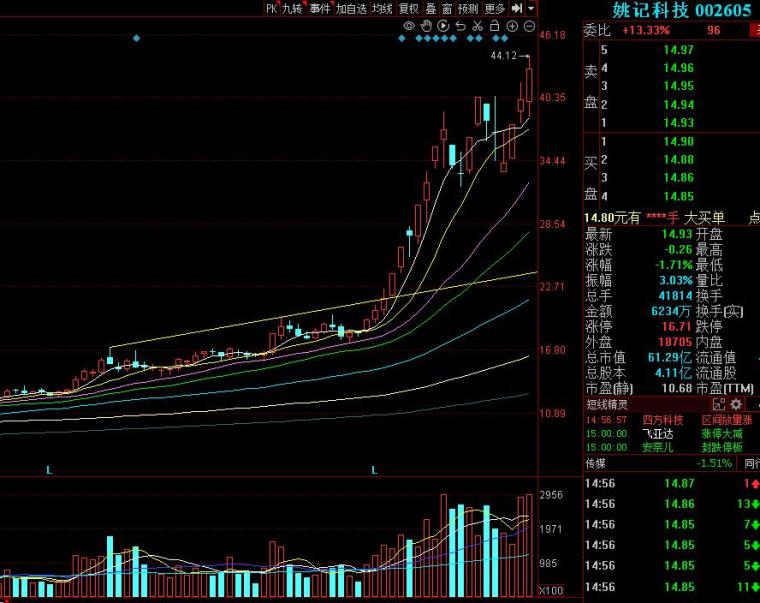Click the 委比 +13.33% value

[x=646, y=30]
